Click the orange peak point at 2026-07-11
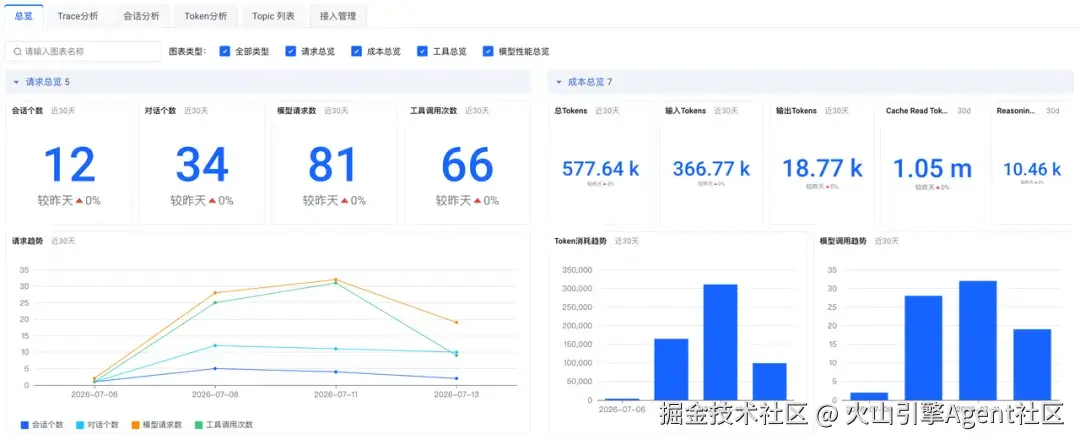Image resolution: width=1080 pixels, height=445 pixels. tap(335, 280)
